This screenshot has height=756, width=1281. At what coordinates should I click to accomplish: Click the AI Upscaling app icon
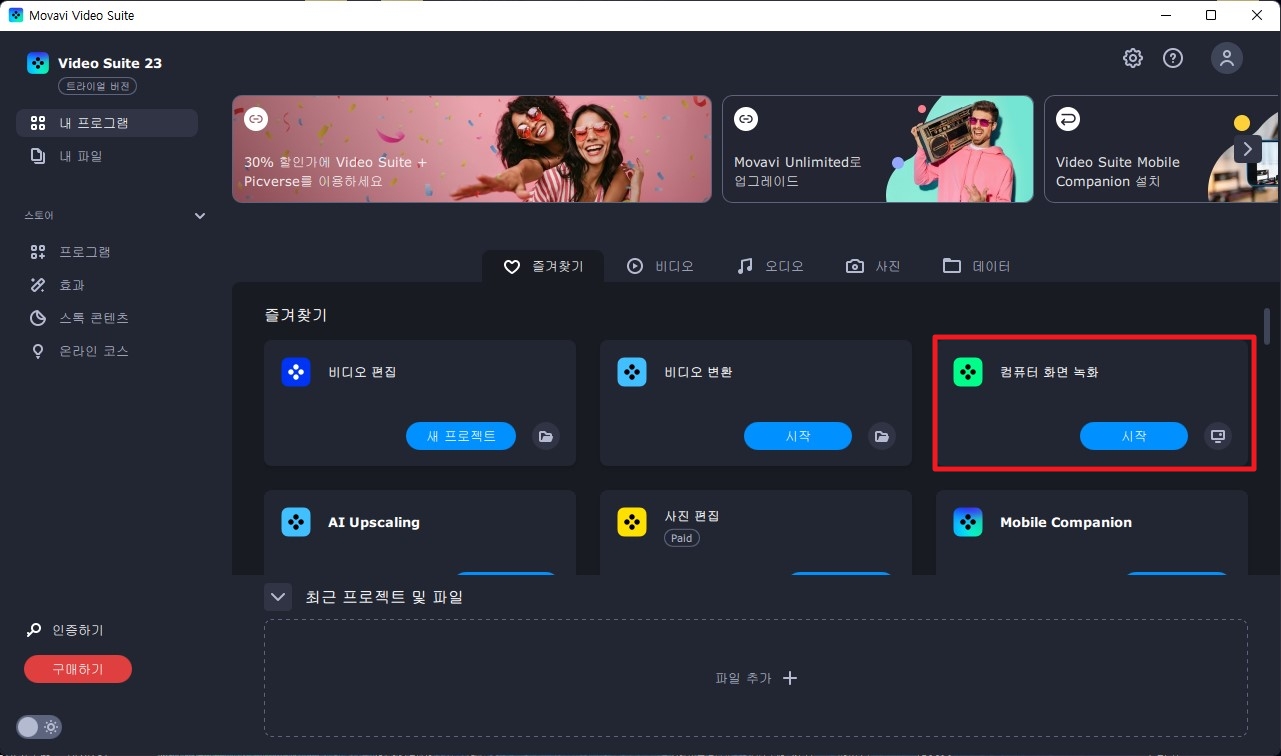[296, 522]
